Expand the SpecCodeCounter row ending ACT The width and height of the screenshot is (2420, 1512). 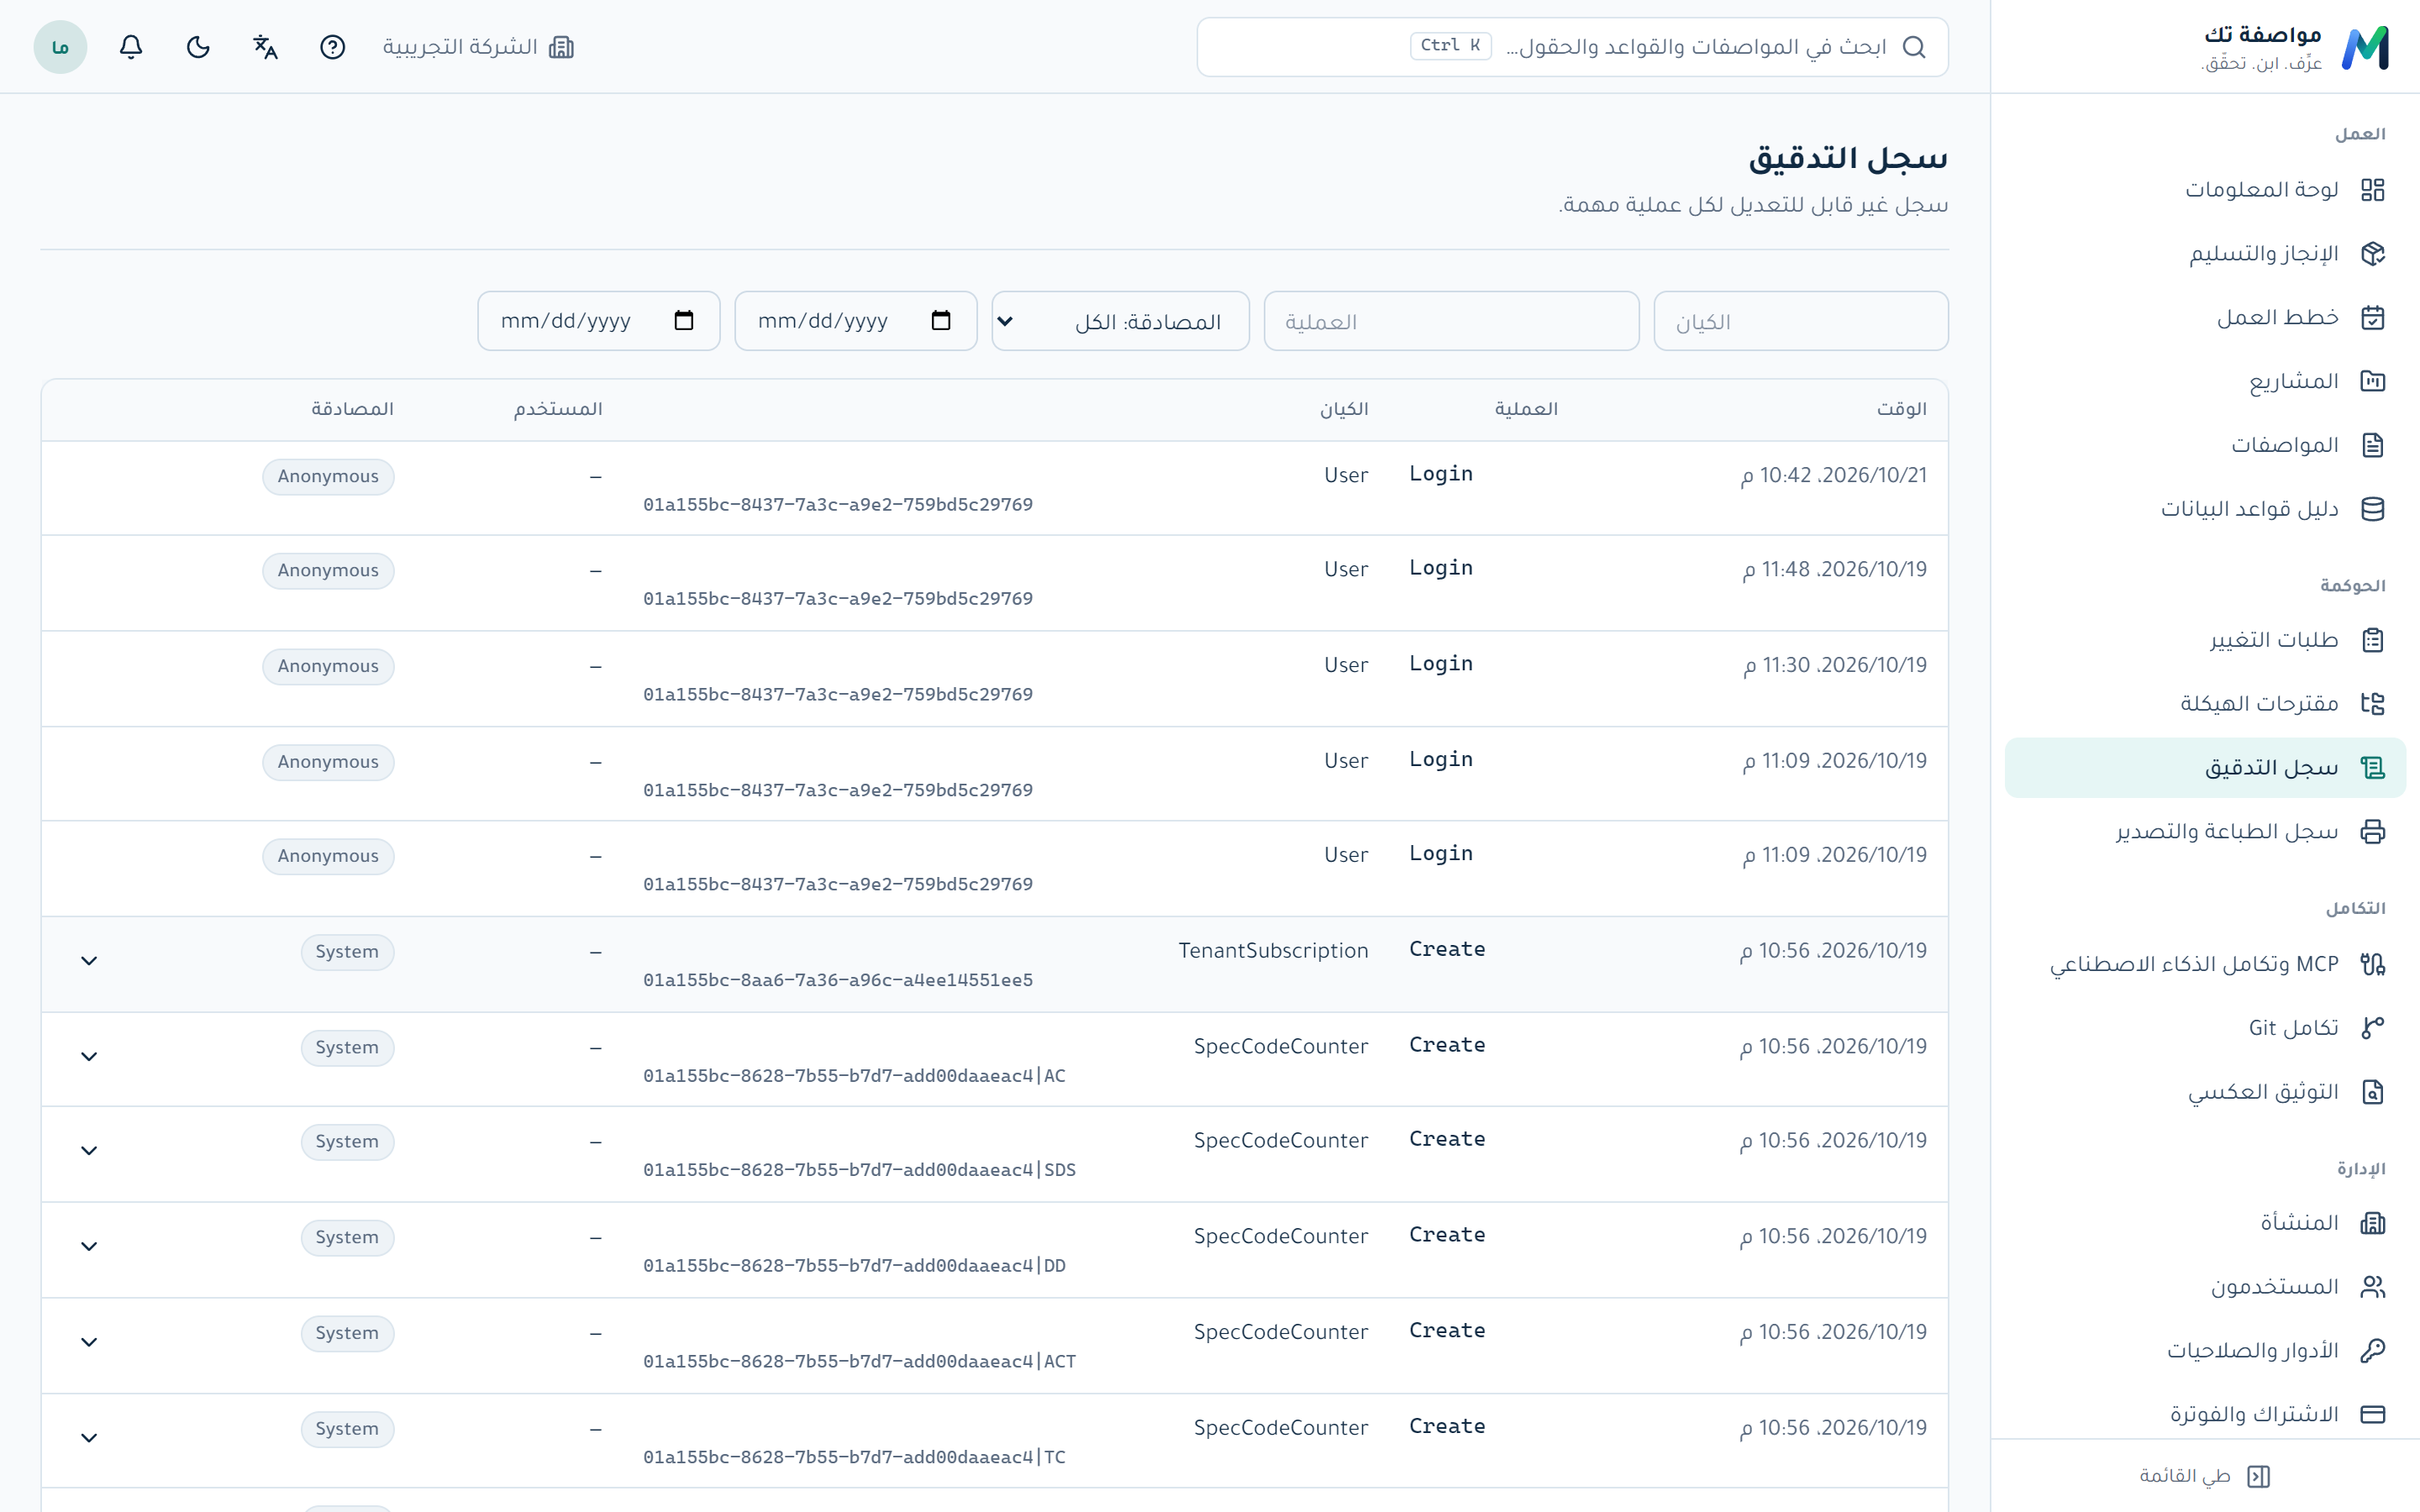(x=89, y=1344)
